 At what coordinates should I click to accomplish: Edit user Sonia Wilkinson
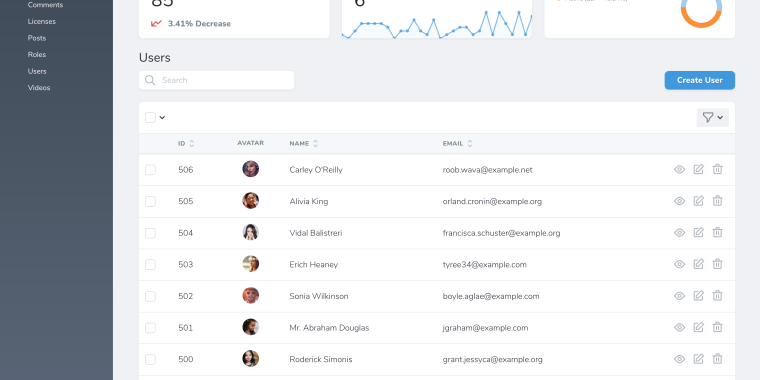(698, 295)
